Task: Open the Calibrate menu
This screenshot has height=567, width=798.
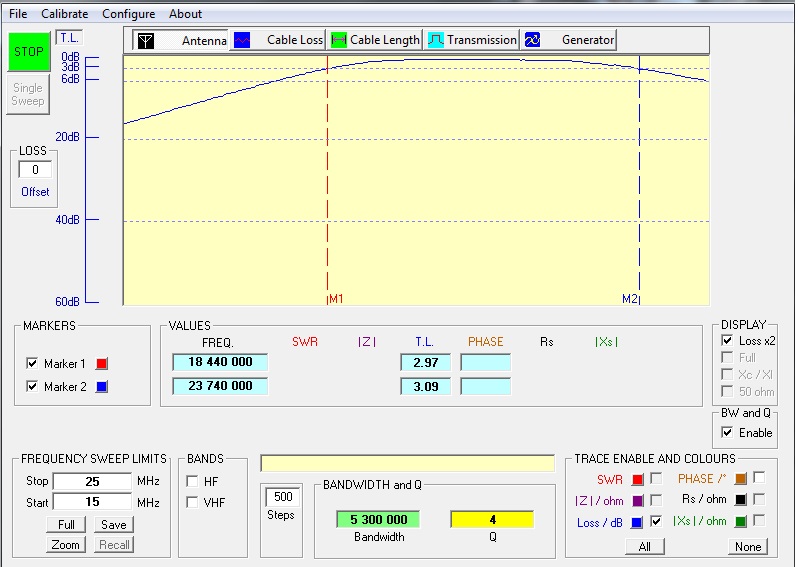Action: point(65,14)
